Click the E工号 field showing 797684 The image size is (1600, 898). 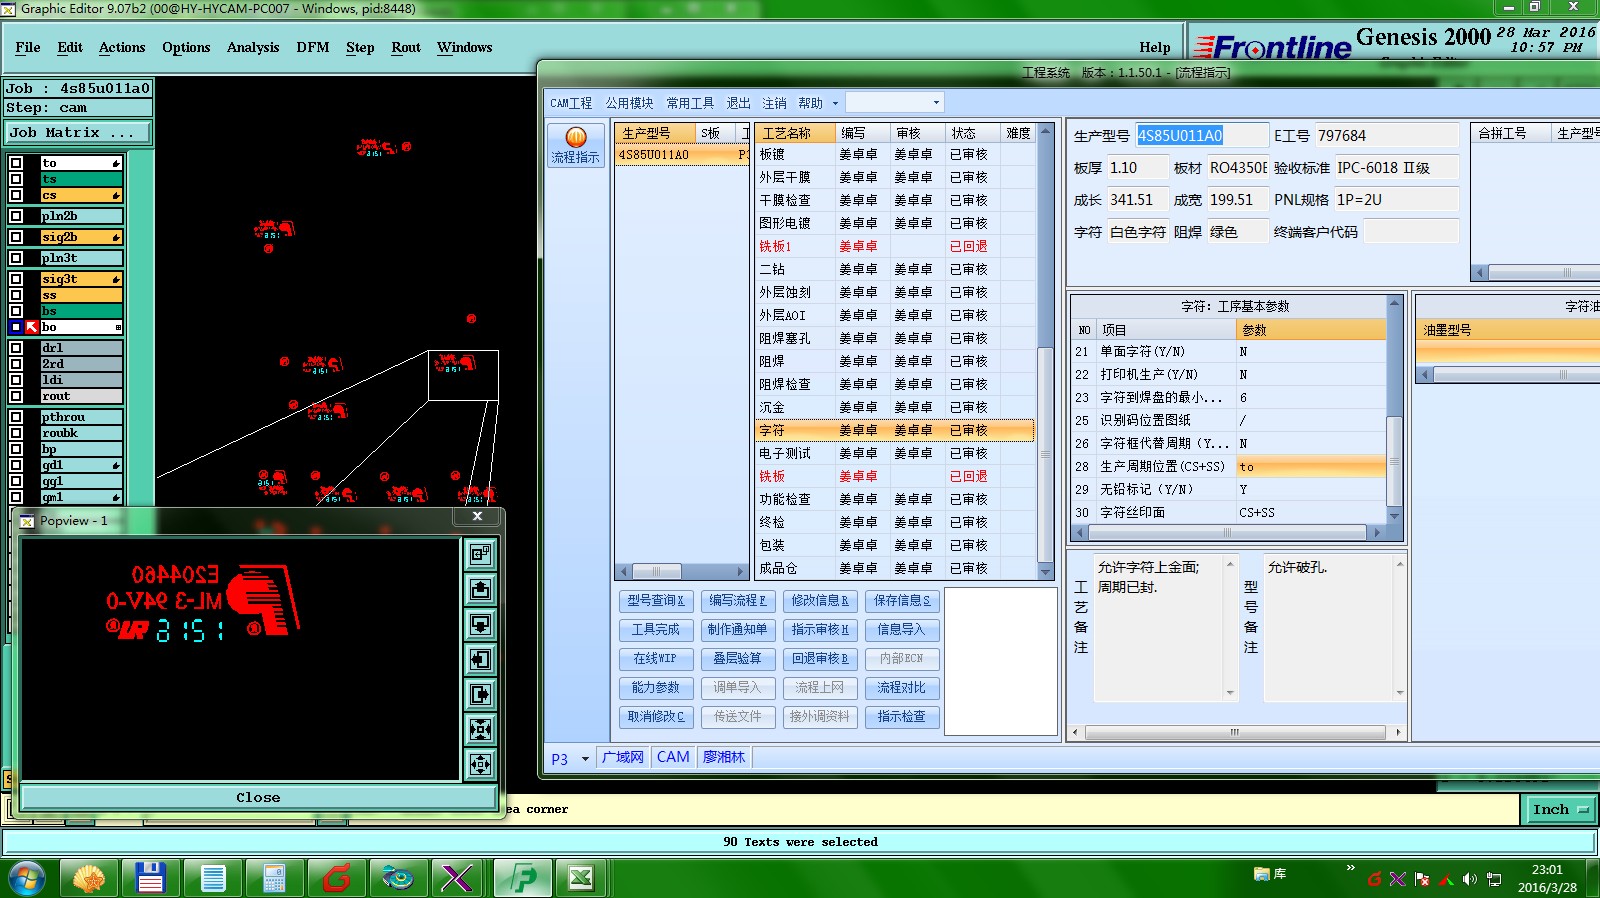(x=1386, y=136)
